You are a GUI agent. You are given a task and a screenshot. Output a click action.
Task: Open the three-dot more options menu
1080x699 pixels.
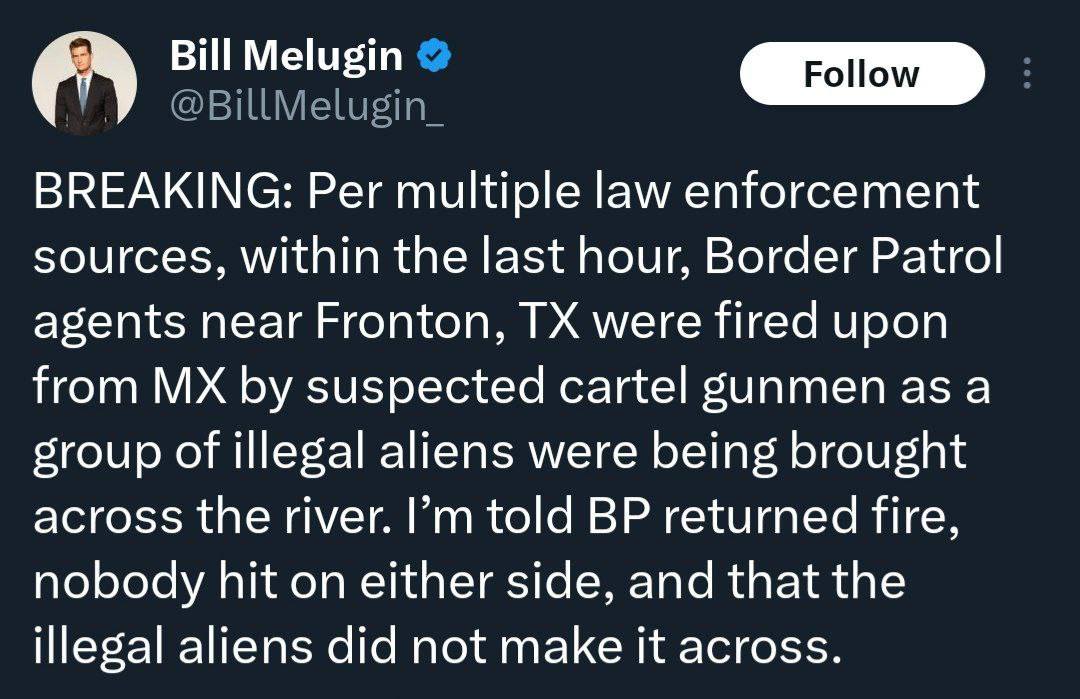(x=1027, y=74)
